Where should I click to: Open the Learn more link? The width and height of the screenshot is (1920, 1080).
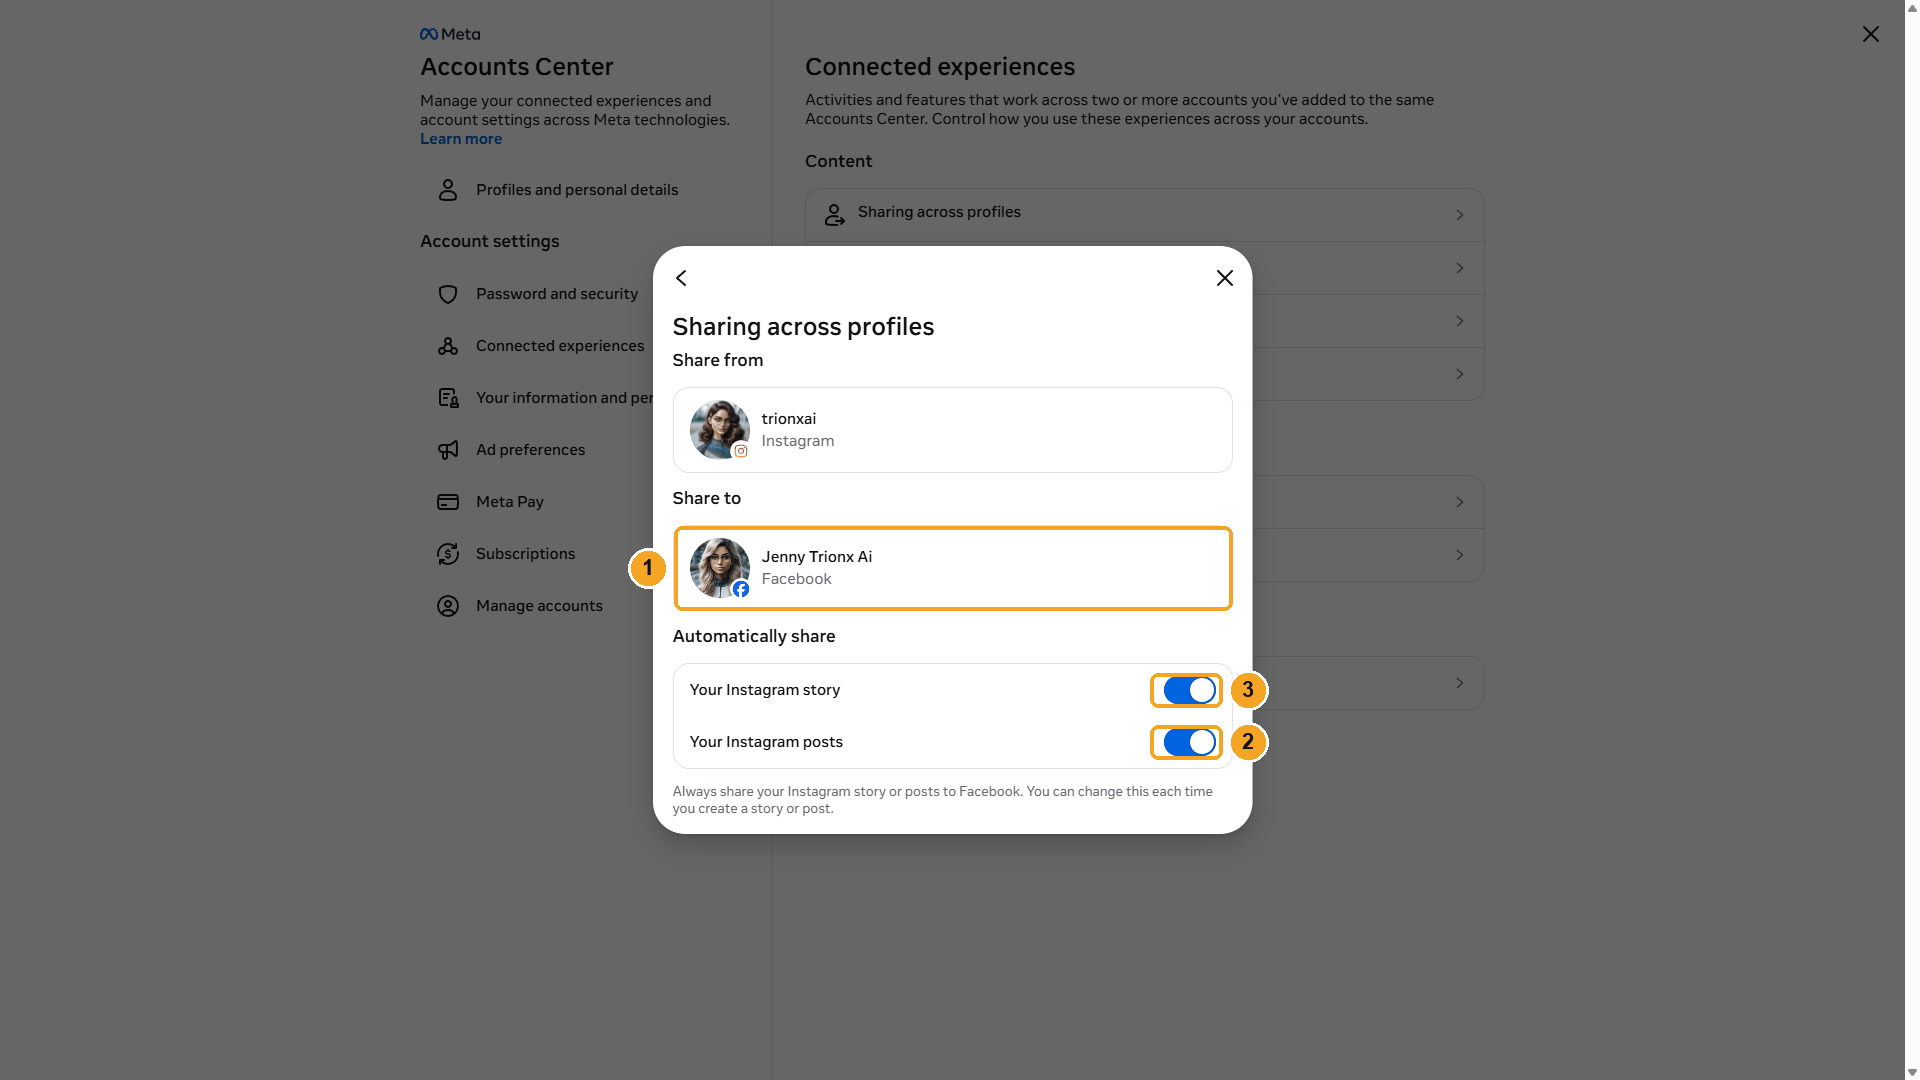click(461, 139)
